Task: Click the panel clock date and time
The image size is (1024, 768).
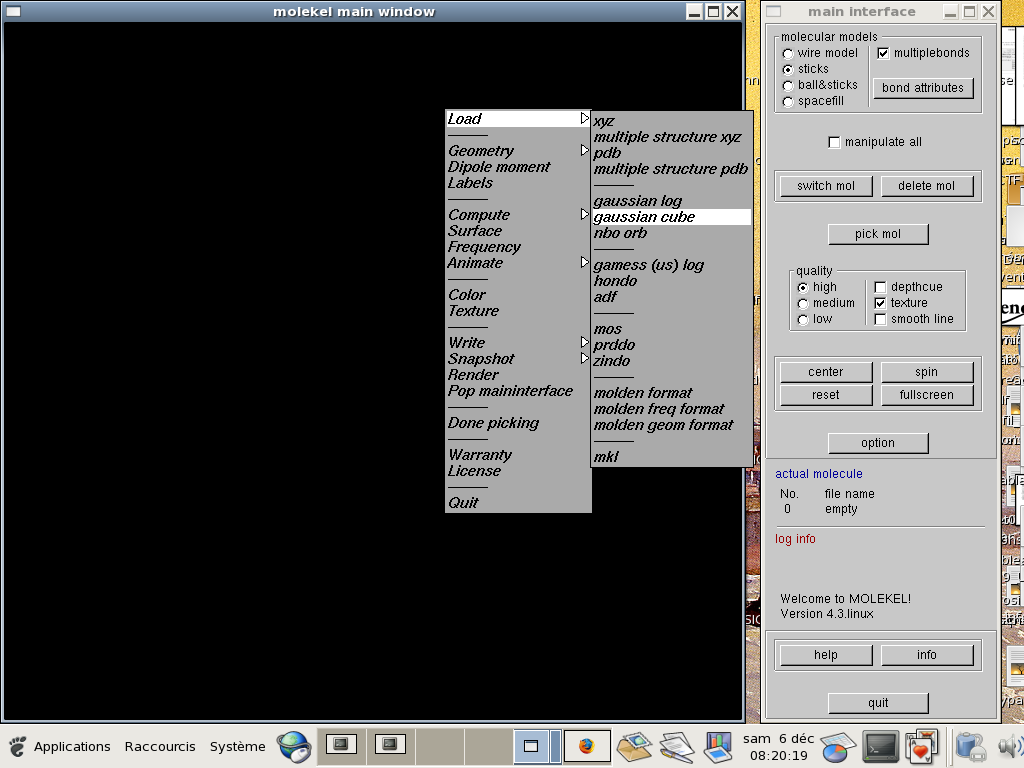Action: point(778,746)
